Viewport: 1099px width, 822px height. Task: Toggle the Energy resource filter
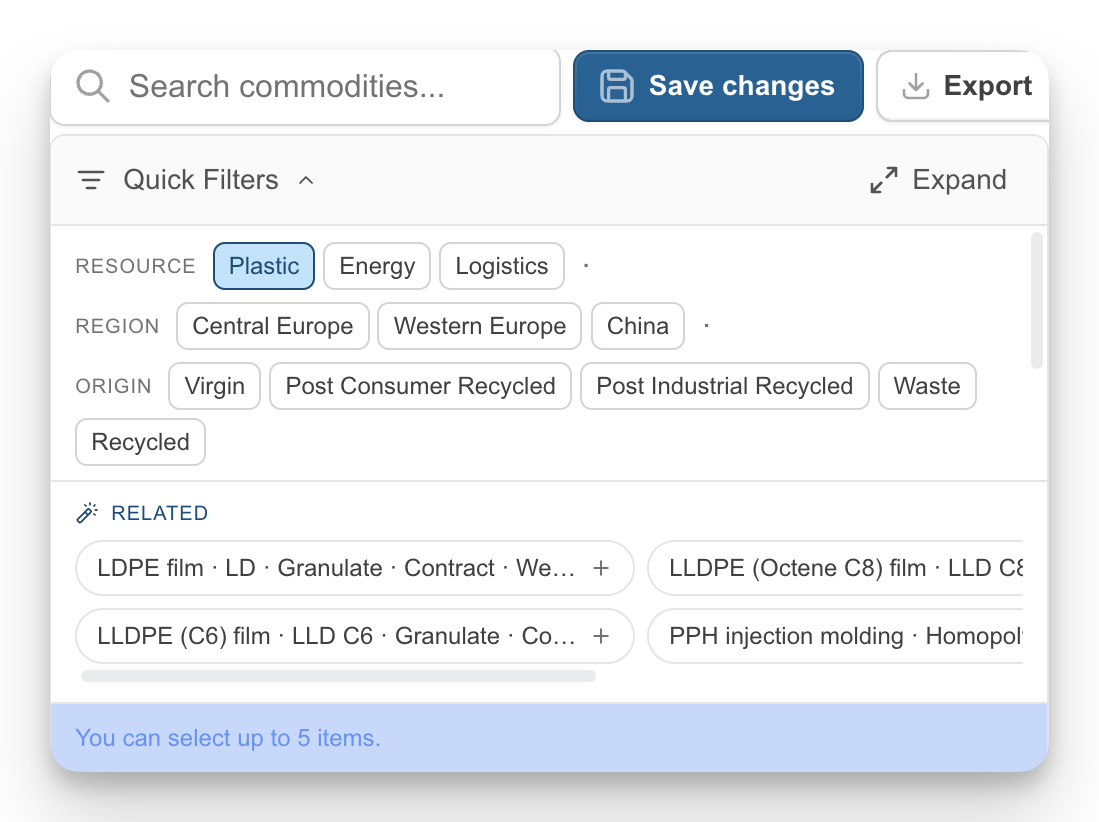(377, 266)
